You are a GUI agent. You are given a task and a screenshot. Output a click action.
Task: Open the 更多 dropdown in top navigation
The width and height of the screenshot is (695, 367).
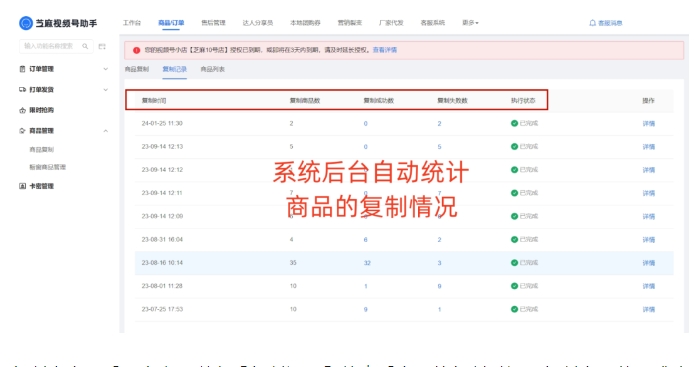click(470, 23)
